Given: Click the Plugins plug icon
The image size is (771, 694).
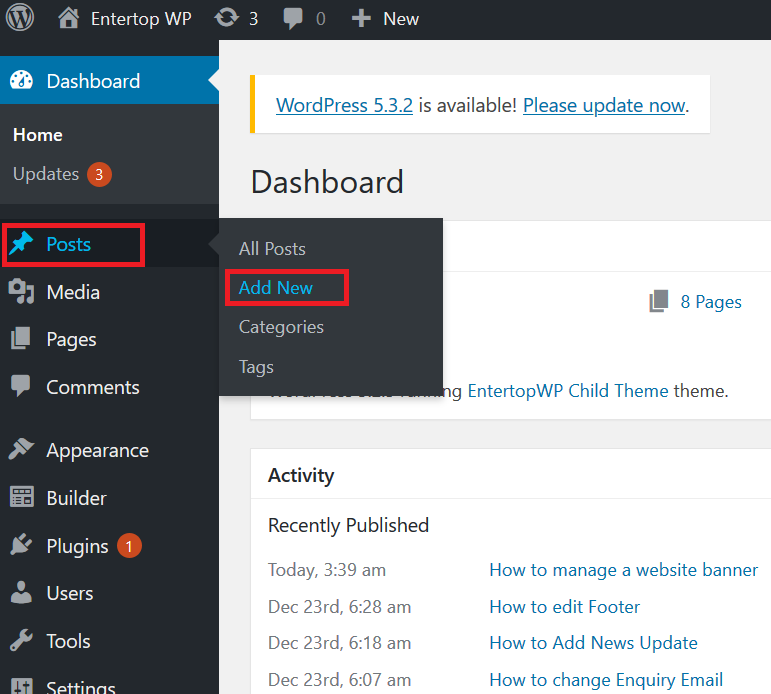Looking at the screenshot, I should coord(21,544).
